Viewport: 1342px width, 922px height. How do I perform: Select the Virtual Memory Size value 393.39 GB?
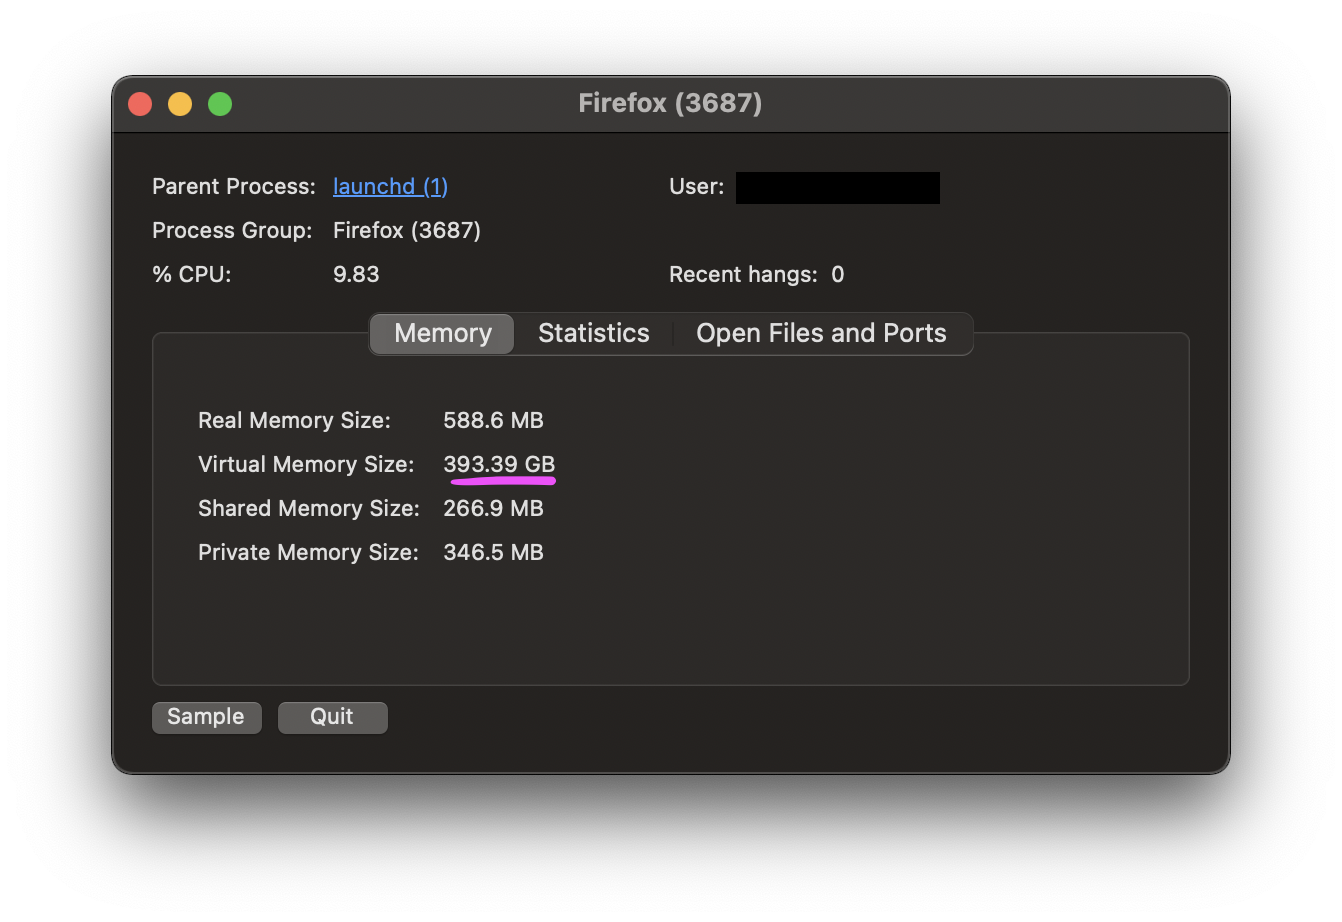(x=499, y=465)
